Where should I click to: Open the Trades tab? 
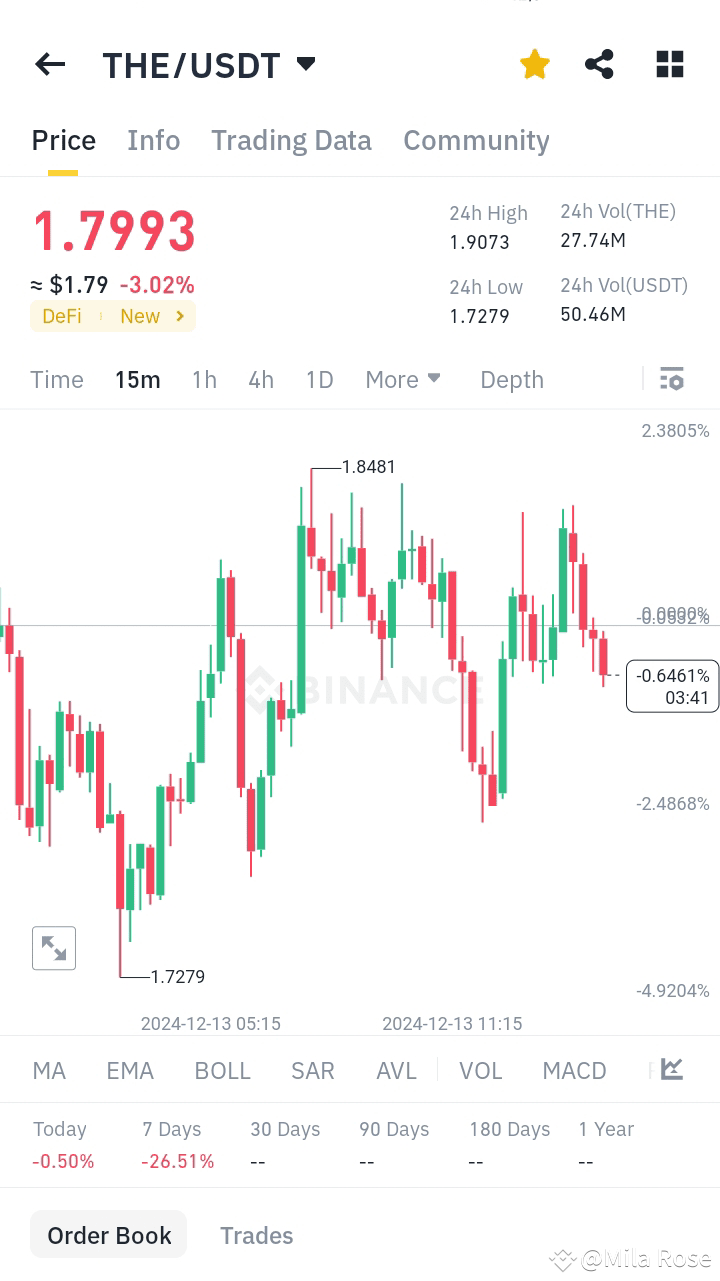click(257, 1235)
